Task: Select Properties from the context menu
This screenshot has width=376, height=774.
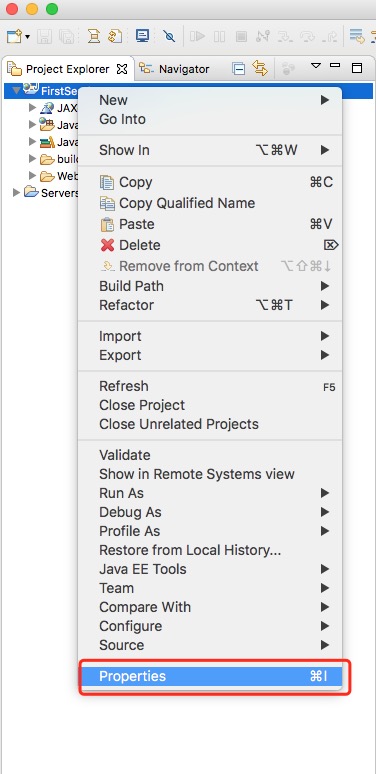Action: pyautogui.click(x=210, y=676)
